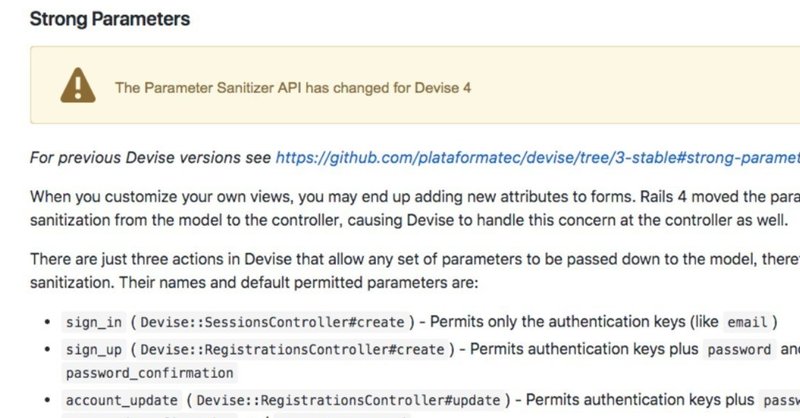Click the Strong Parameters heading
Viewport: 800px width, 418px height.
click(110, 19)
